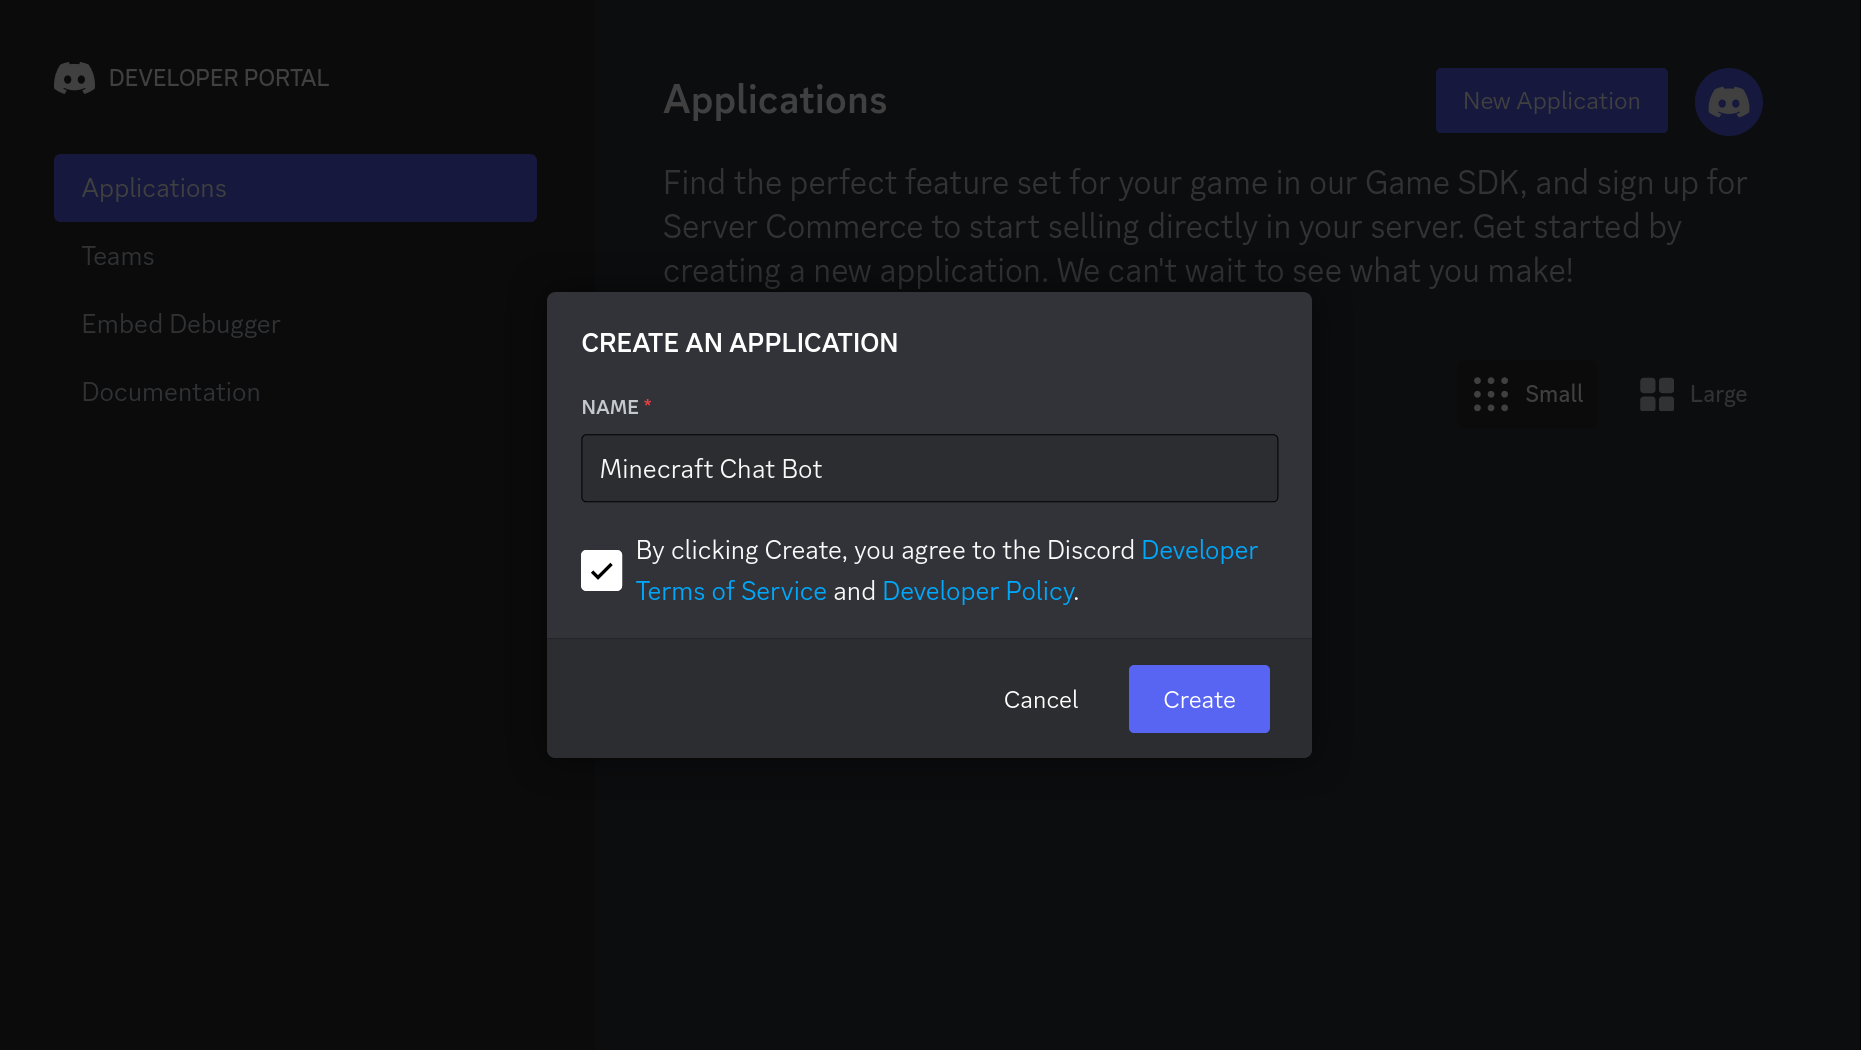Select the Large grid view icon
The image size is (1875, 1059).
[1657, 394]
